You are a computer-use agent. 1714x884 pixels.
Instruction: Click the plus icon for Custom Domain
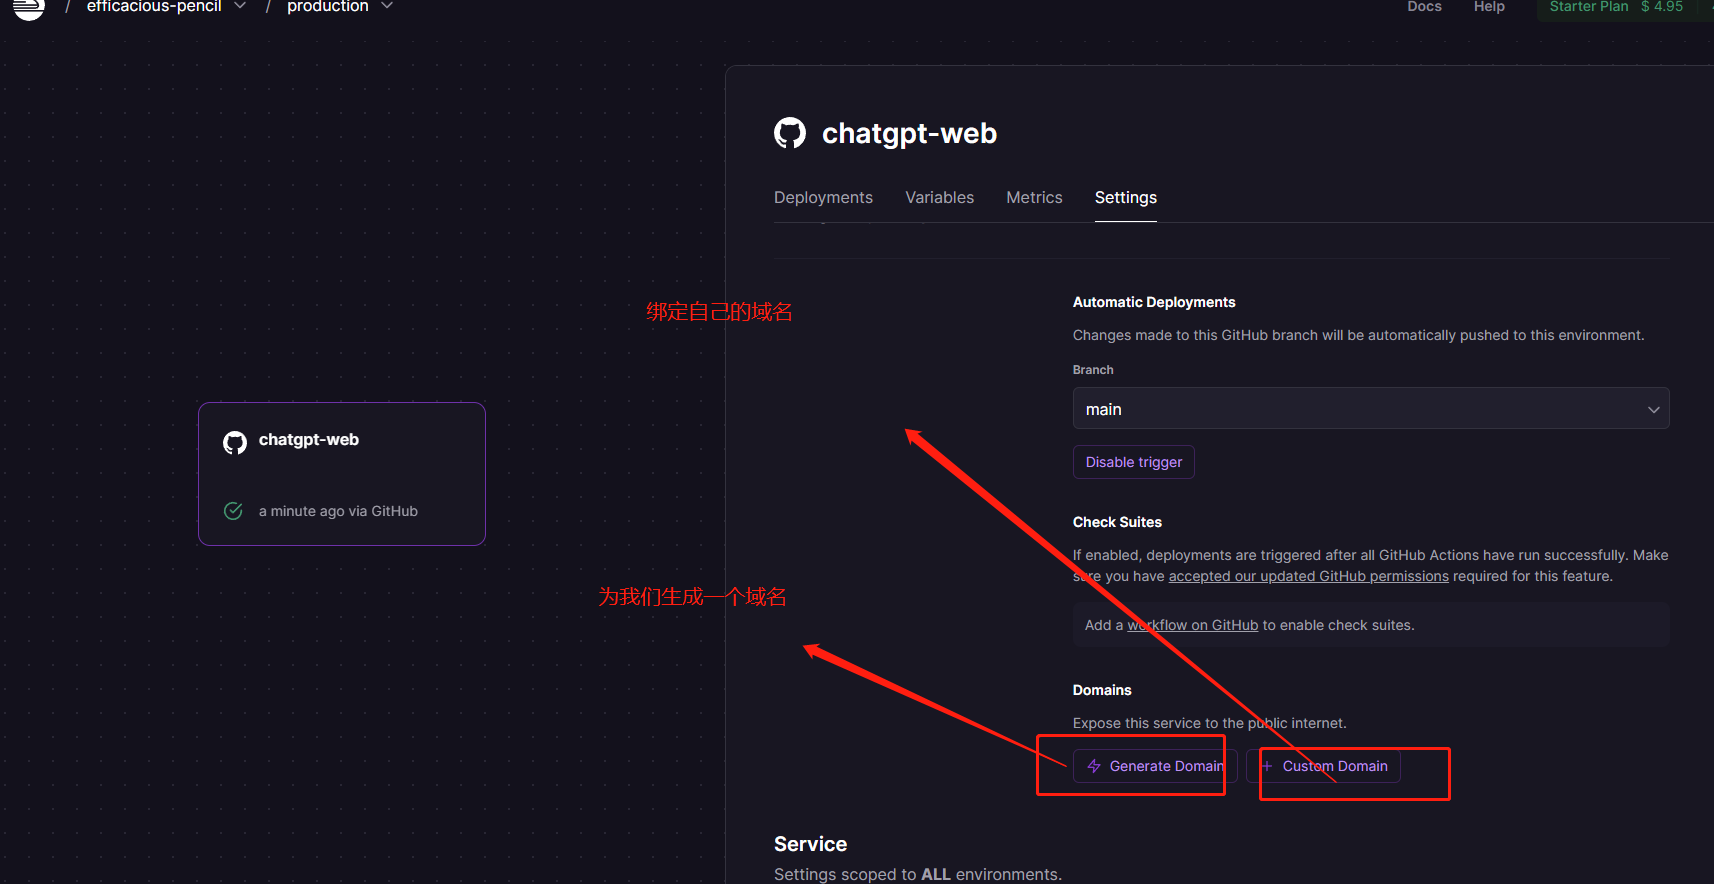pyautogui.click(x=1267, y=766)
